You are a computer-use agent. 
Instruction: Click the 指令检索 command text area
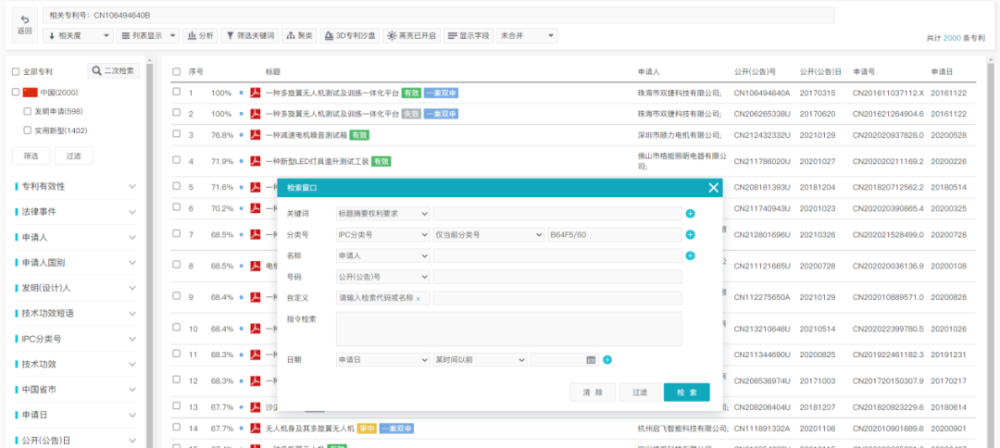tap(509, 328)
